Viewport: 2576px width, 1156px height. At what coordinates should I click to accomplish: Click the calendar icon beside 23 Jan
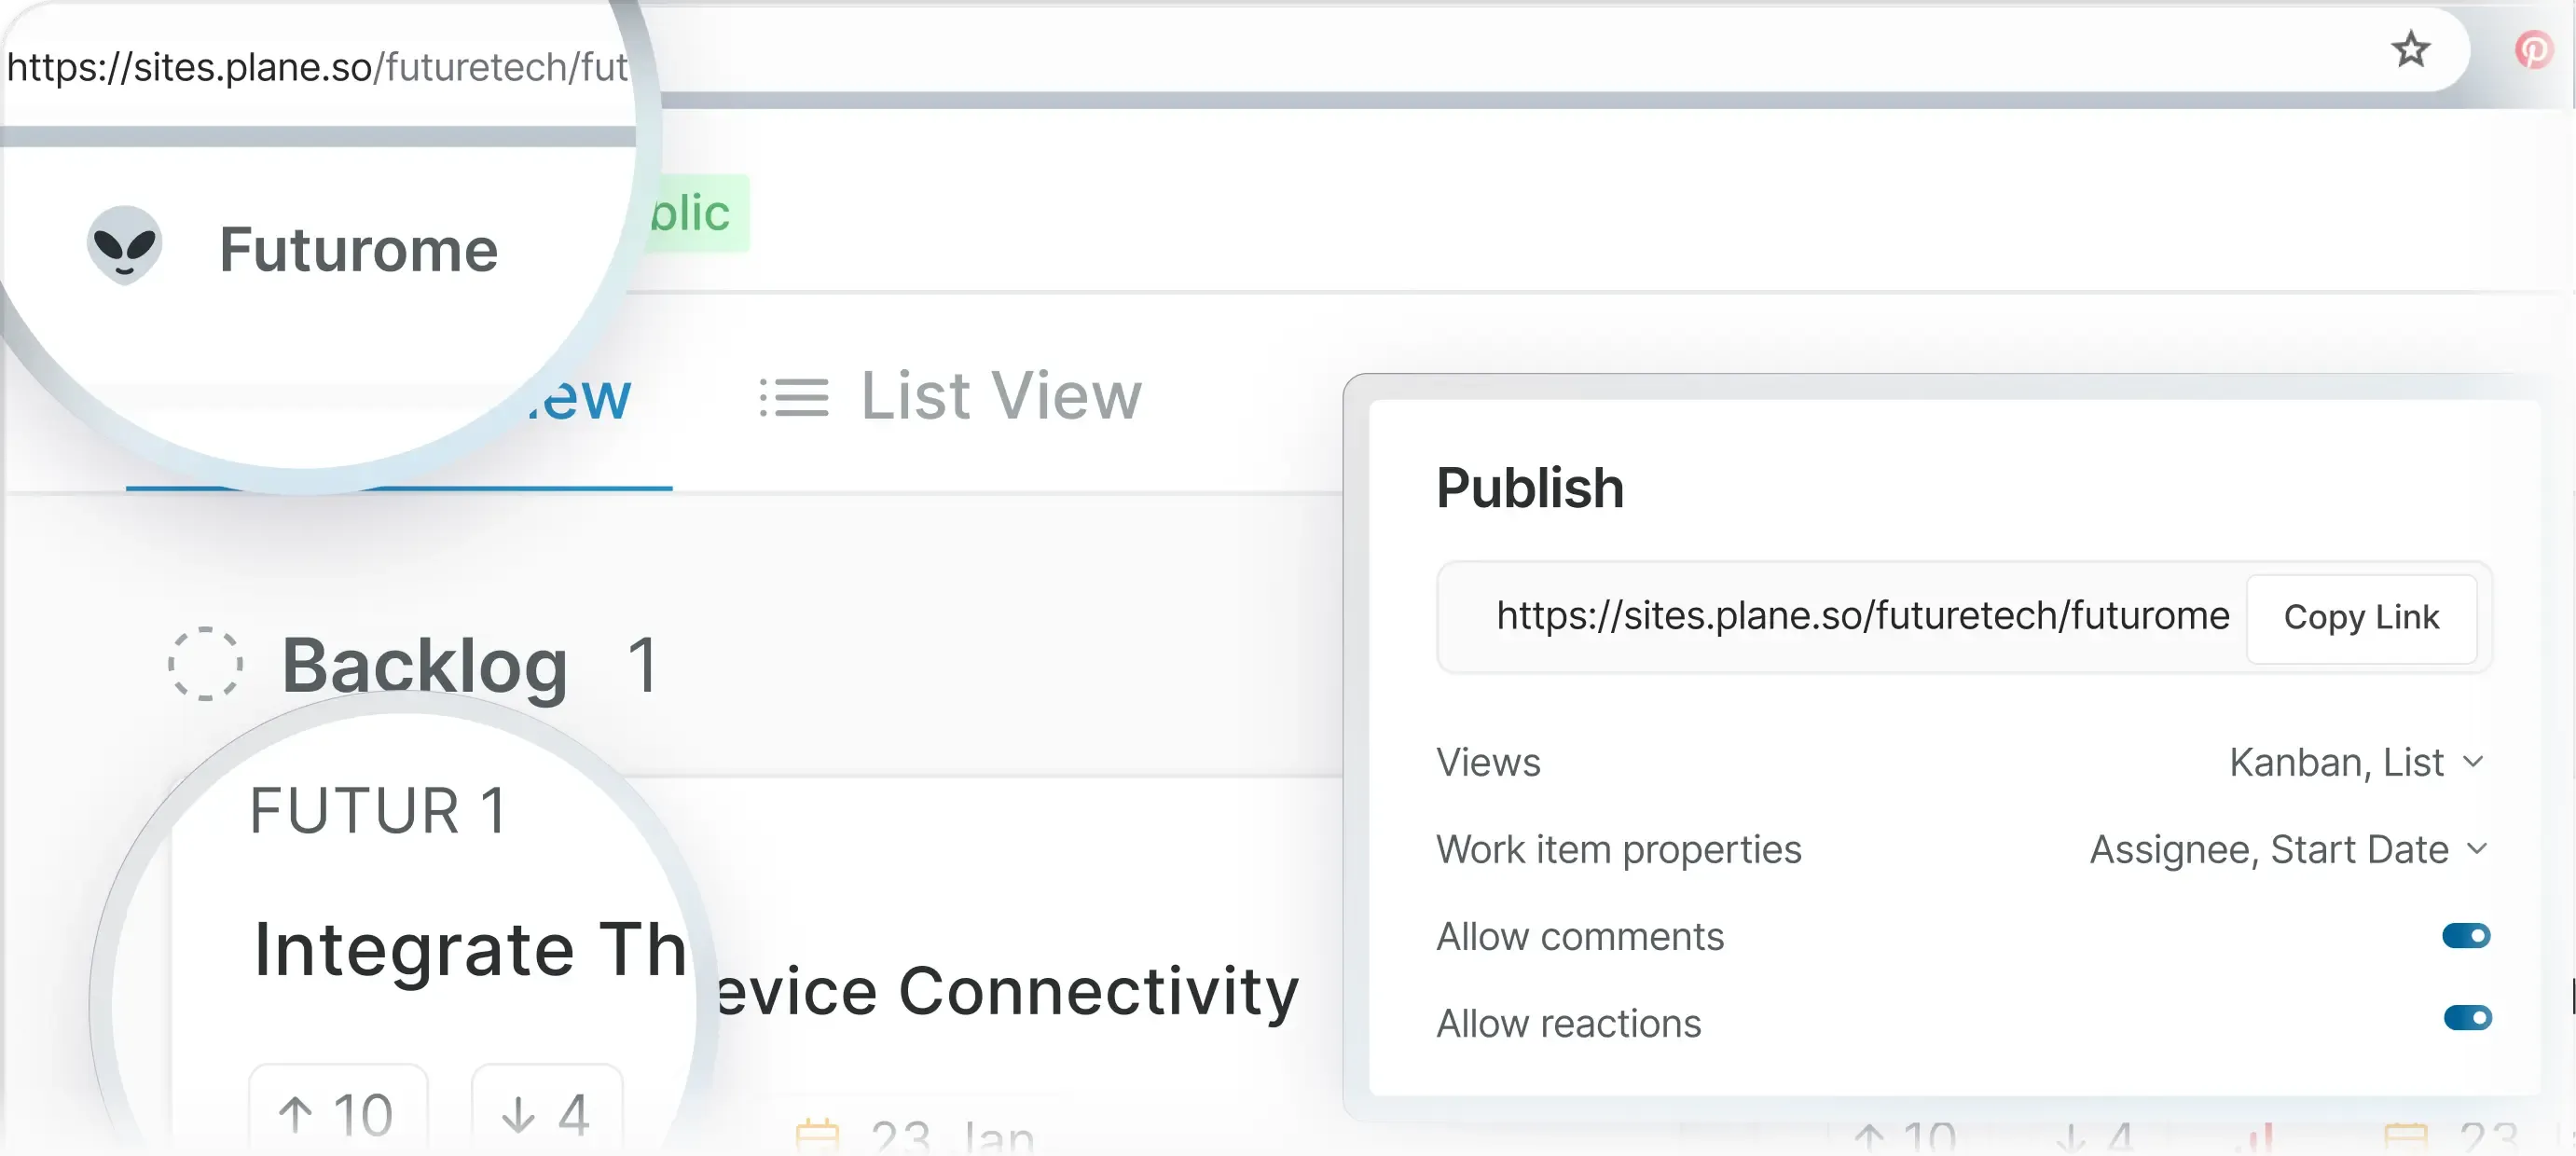pos(818,1130)
